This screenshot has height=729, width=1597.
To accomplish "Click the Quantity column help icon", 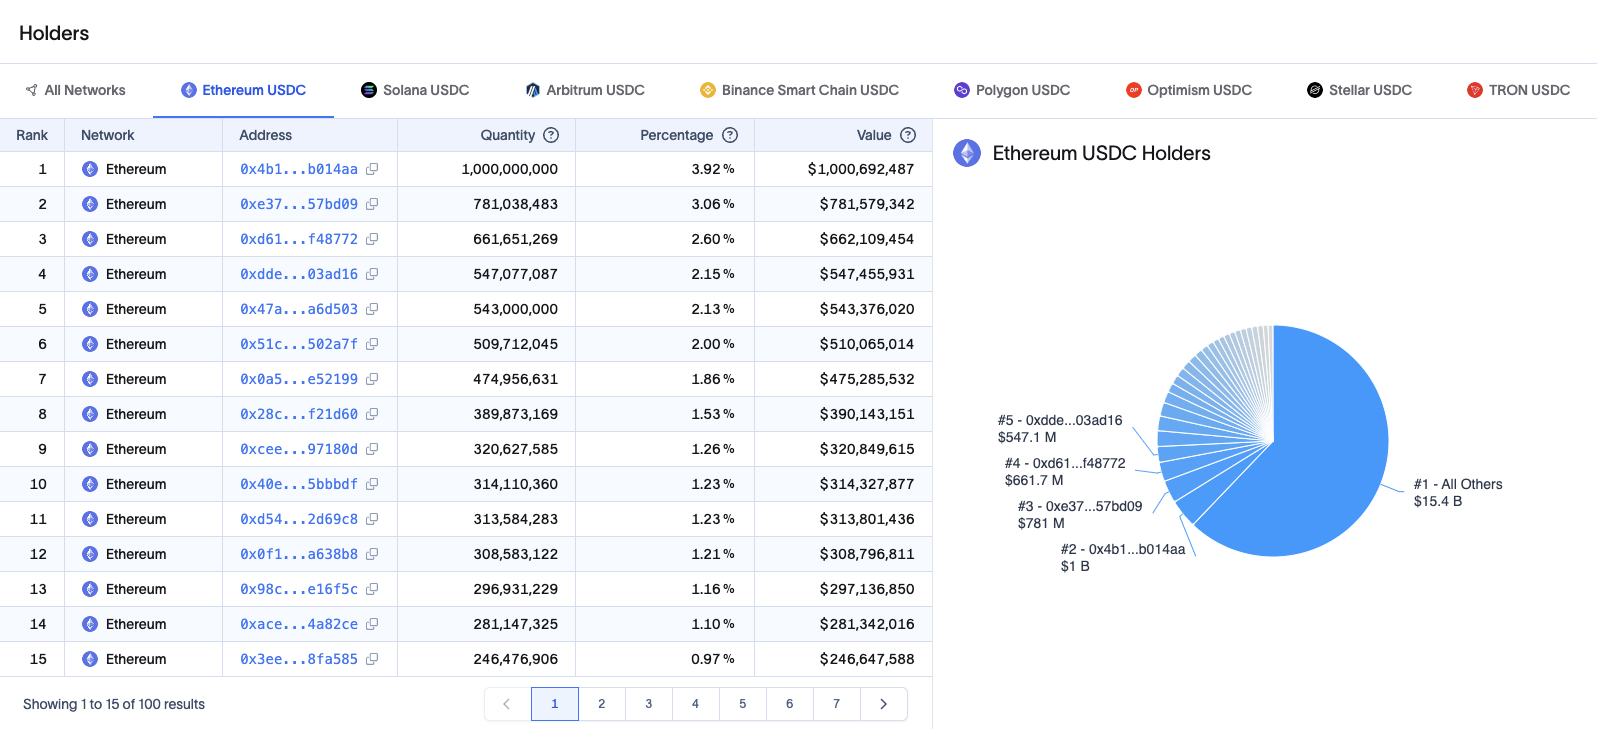I will (x=551, y=135).
